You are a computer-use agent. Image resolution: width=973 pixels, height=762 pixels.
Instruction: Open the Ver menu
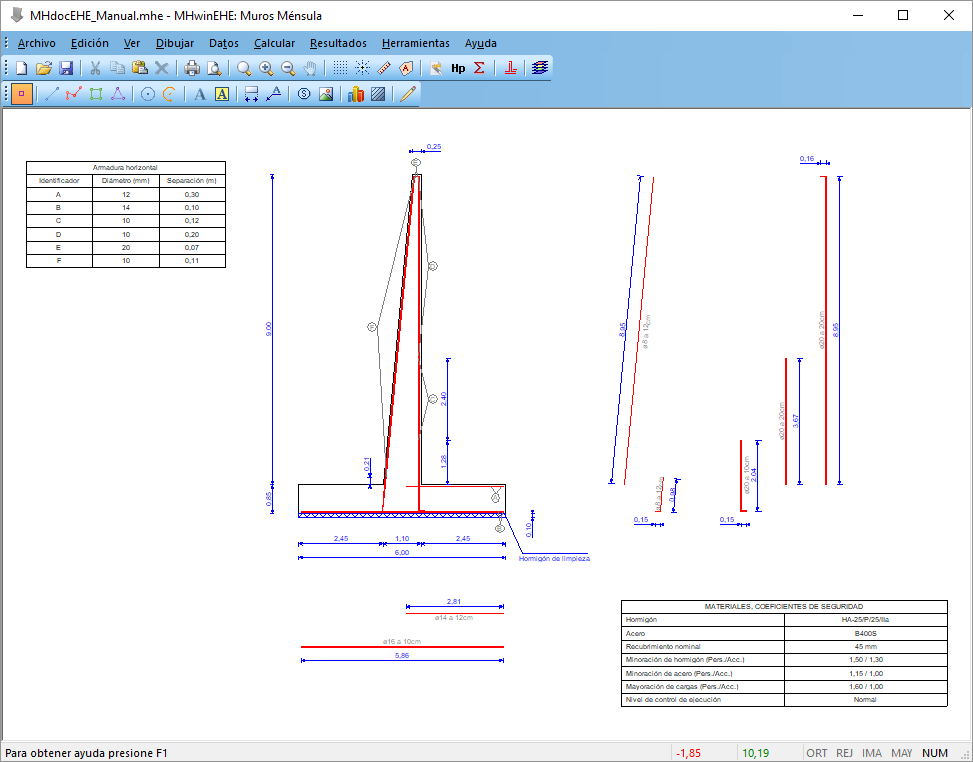pos(132,43)
